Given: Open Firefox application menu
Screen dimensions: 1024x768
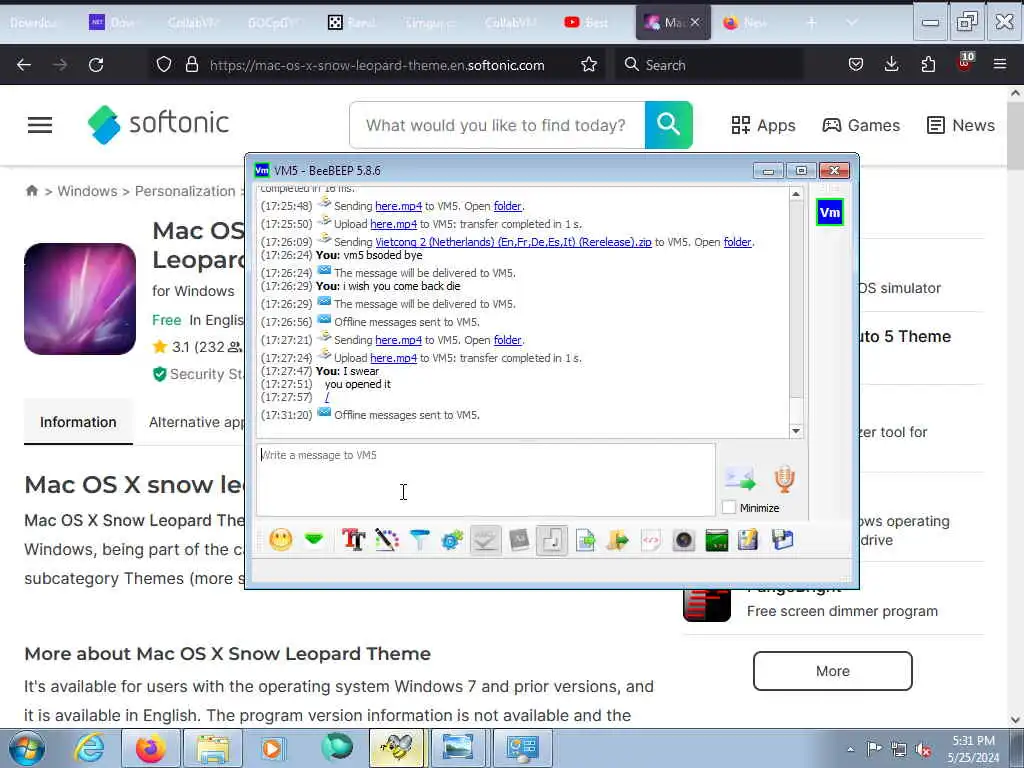Looking at the screenshot, I should click(x=1000, y=65).
